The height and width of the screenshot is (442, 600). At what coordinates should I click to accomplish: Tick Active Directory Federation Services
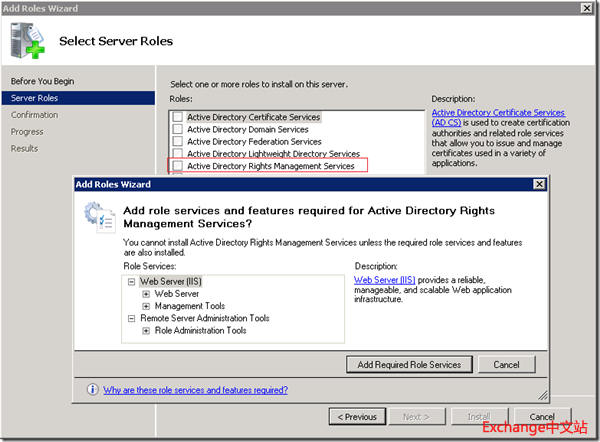pos(177,142)
